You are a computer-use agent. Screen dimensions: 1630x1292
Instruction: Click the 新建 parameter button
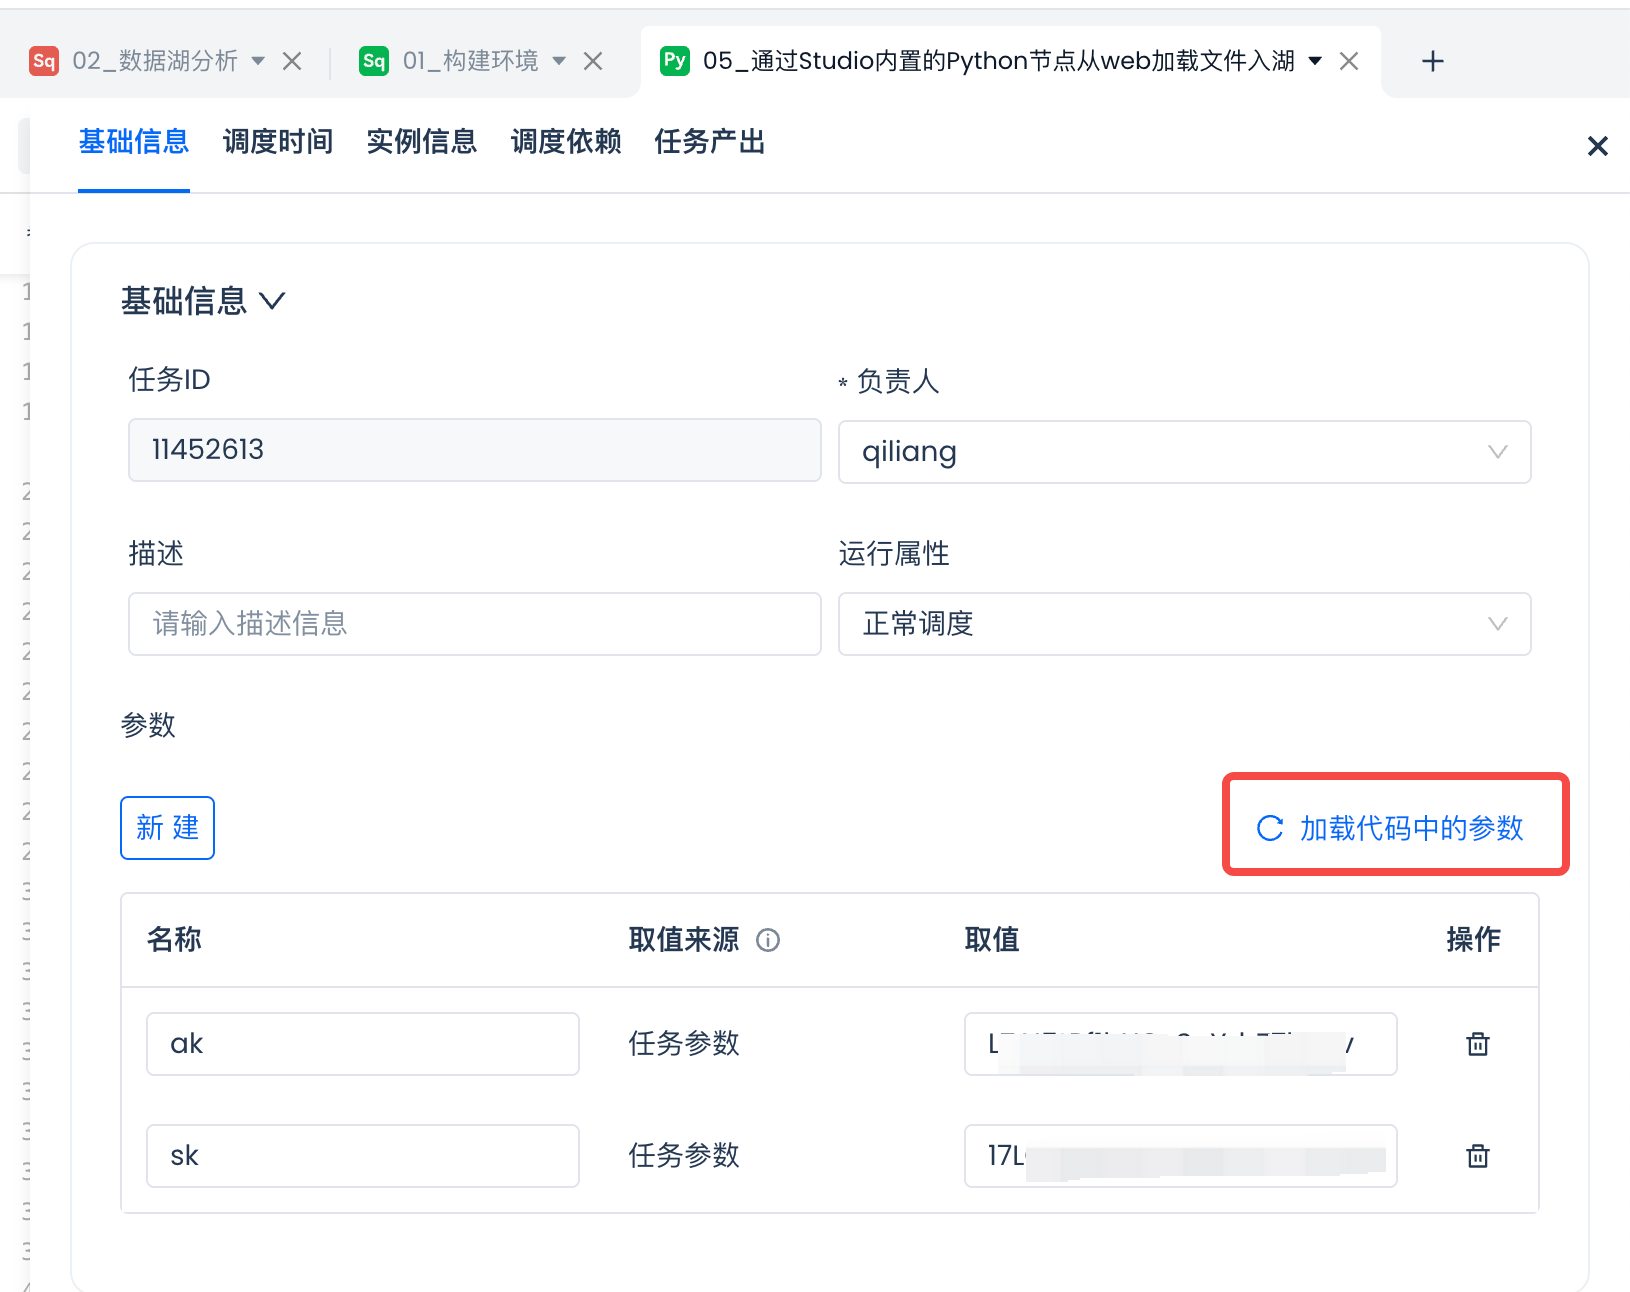pos(167,828)
